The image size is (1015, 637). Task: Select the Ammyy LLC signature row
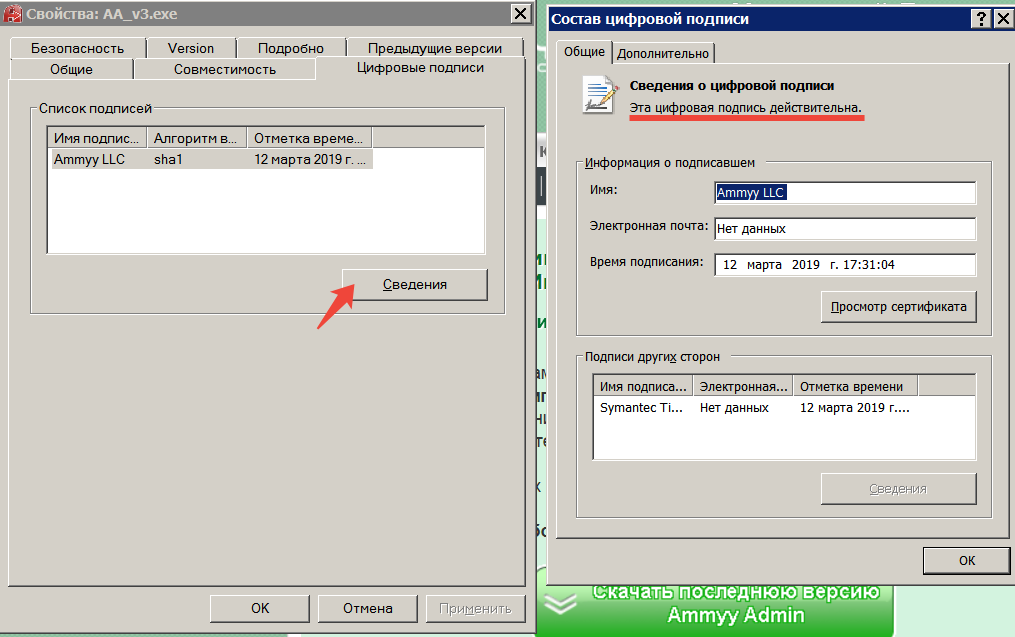[212, 159]
